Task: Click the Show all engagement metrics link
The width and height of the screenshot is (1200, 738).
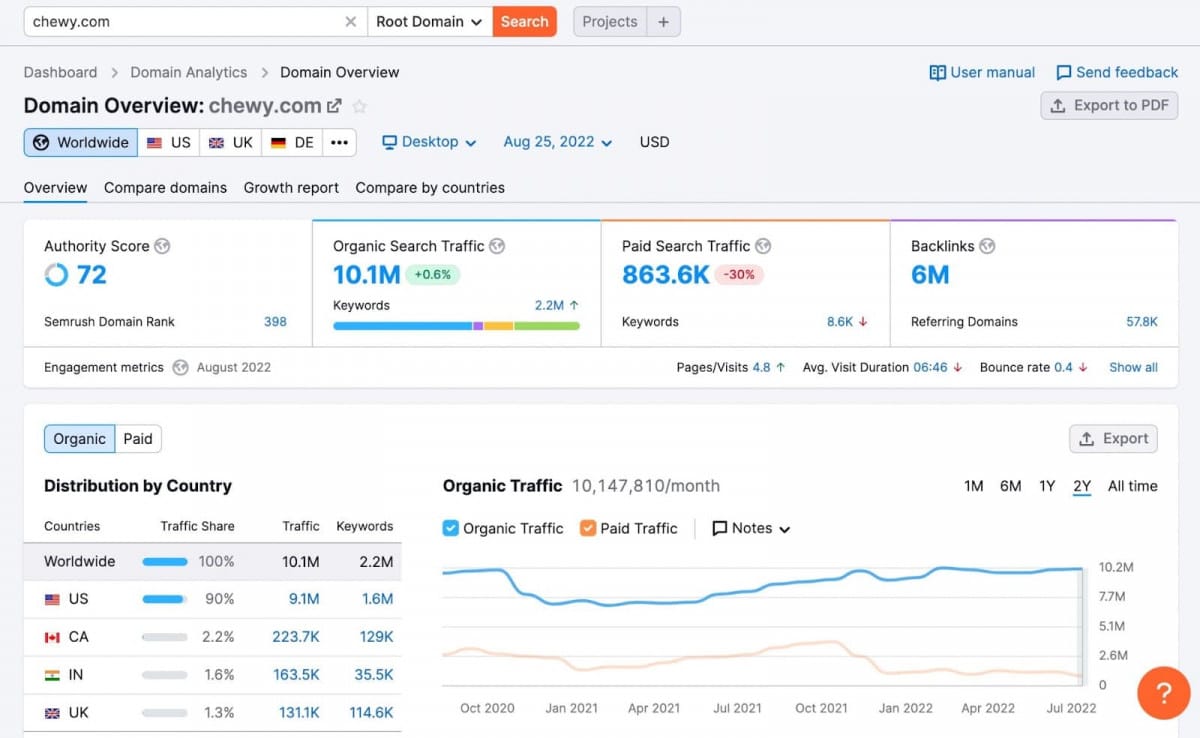Action: pos(1132,367)
